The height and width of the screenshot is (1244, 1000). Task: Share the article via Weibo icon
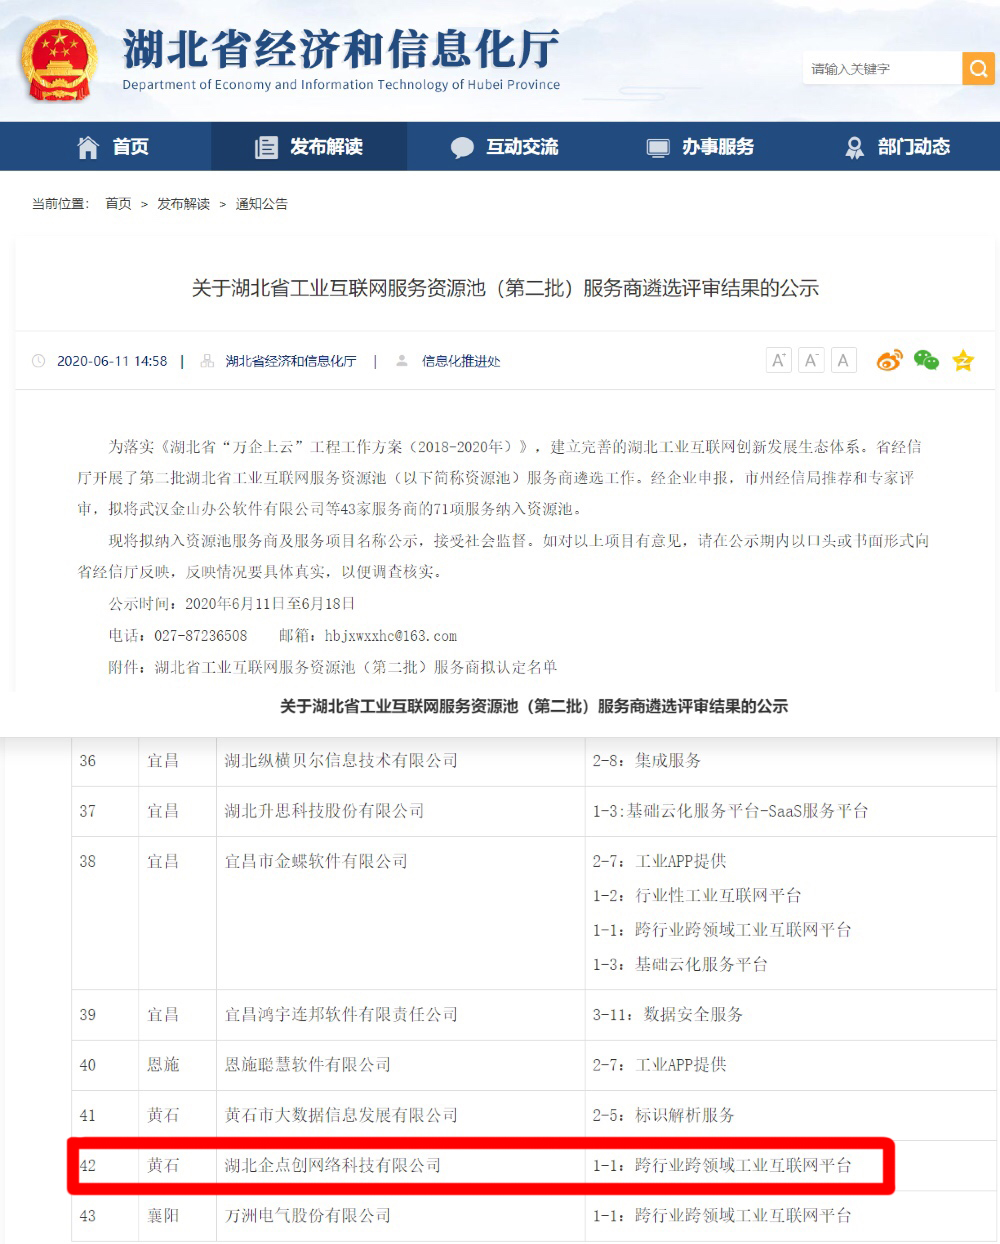pos(889,360)
